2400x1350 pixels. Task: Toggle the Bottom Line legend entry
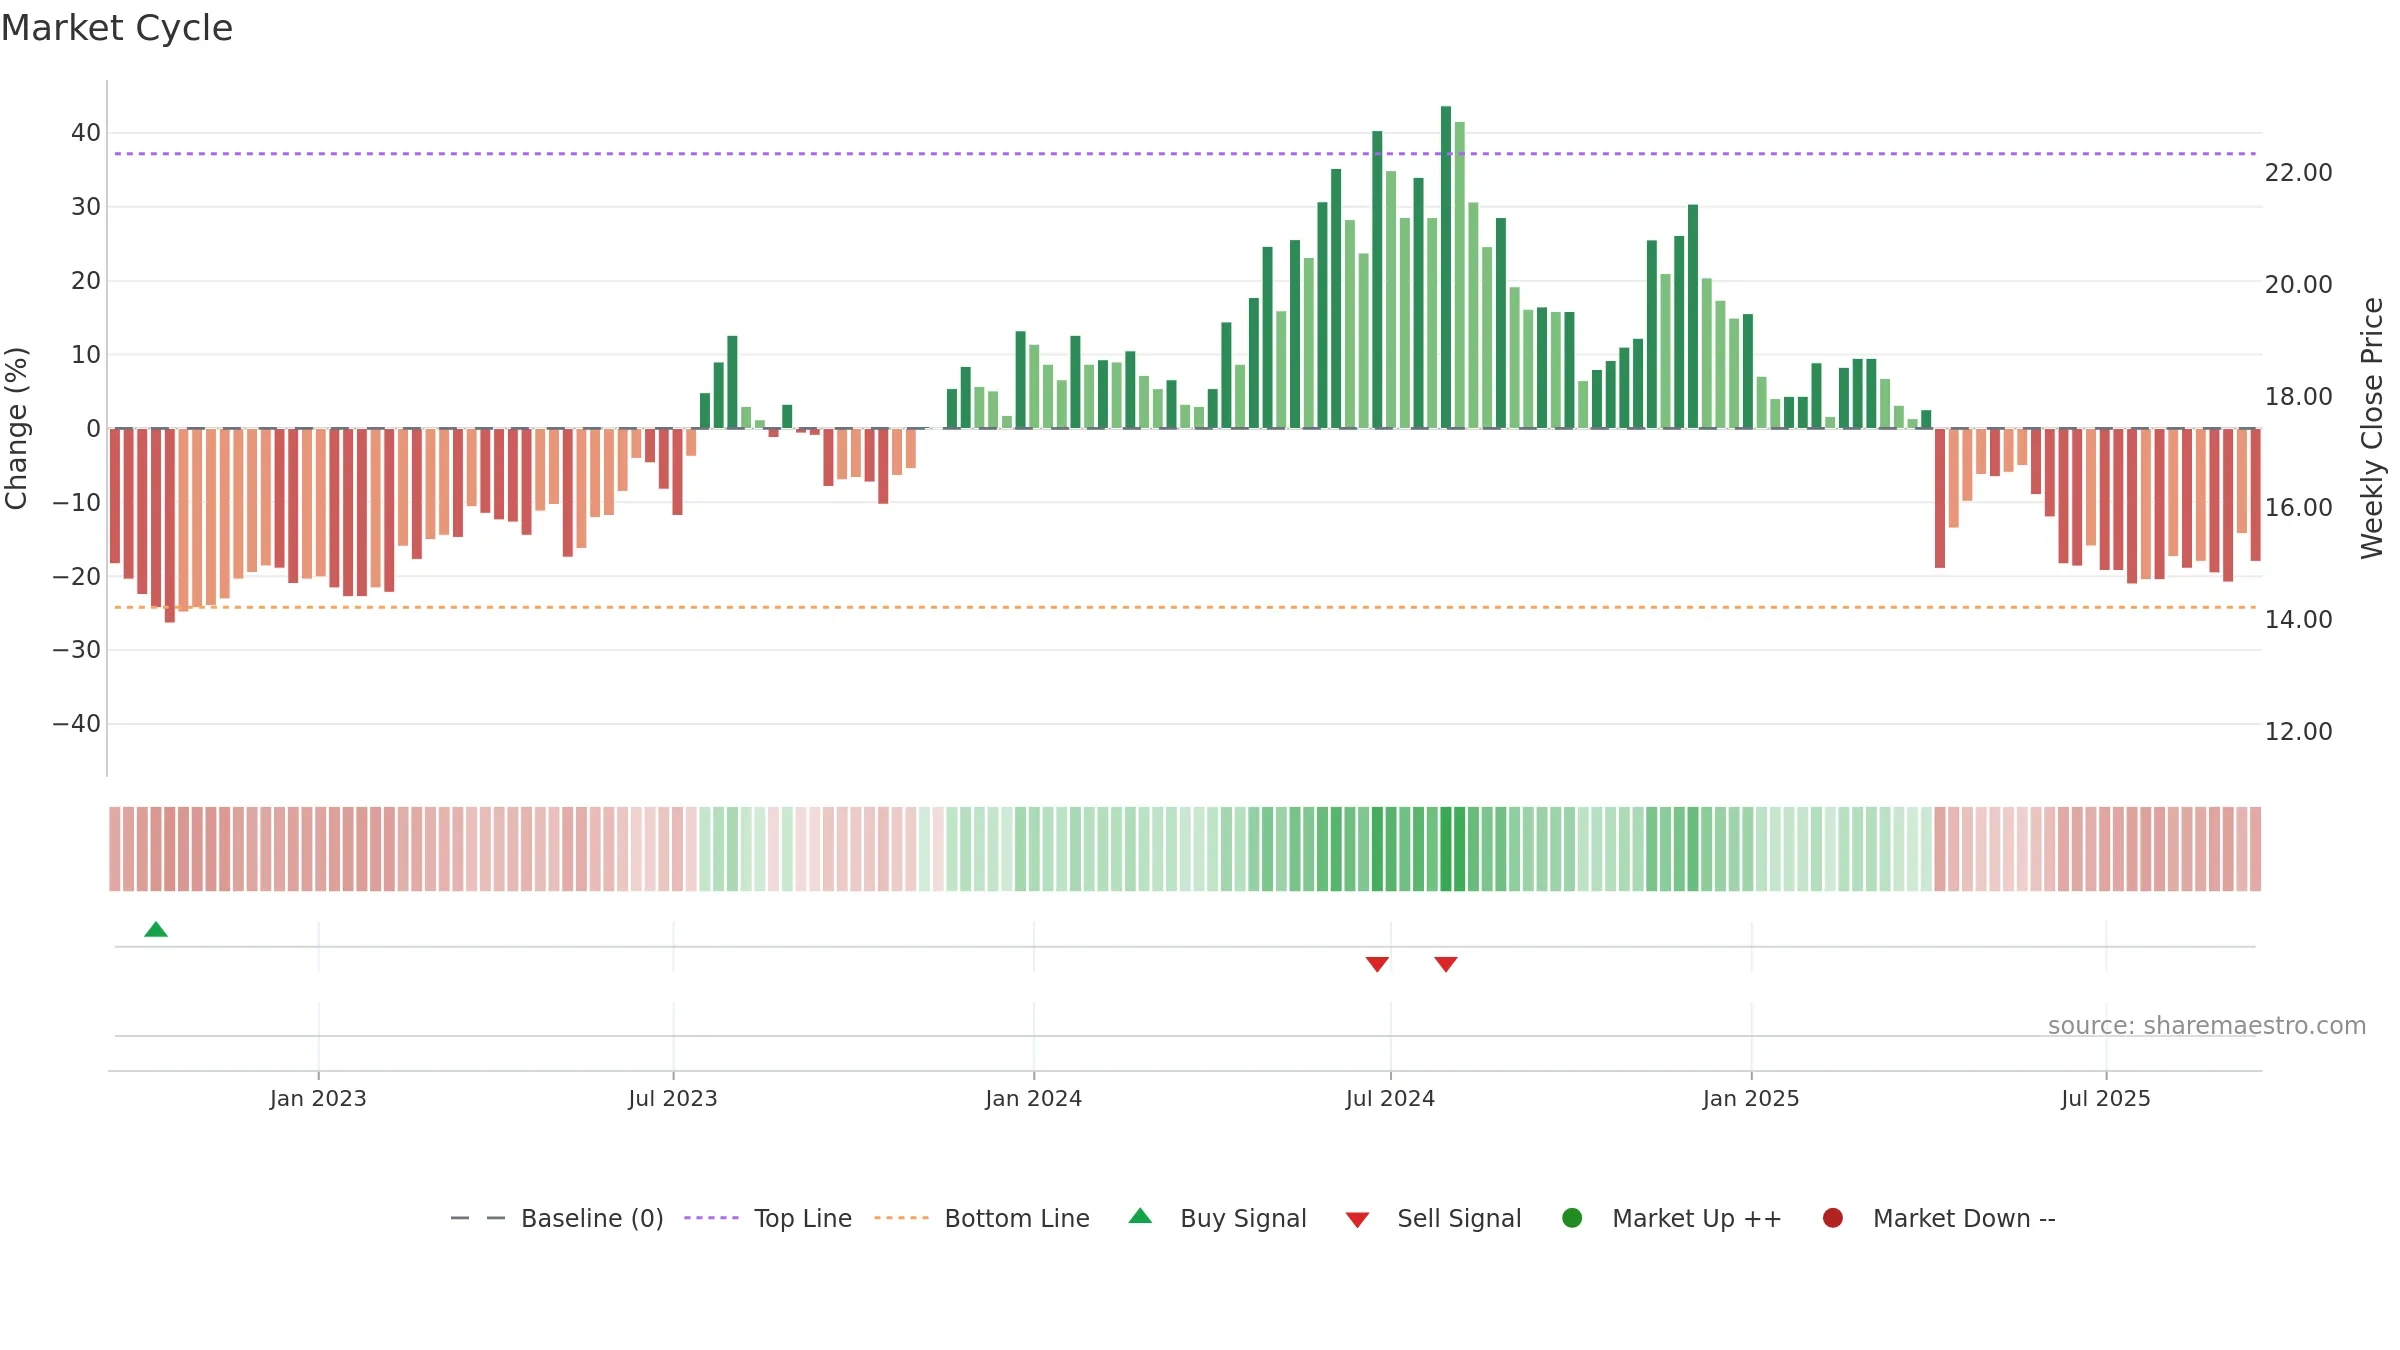point(982,1218)
